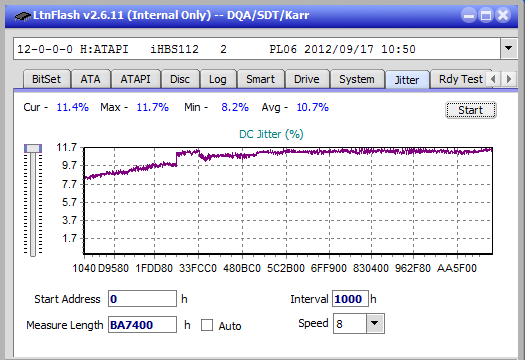Click the Cur value 11.4%
Screen dimensions: 525x360
click(73, 107)
